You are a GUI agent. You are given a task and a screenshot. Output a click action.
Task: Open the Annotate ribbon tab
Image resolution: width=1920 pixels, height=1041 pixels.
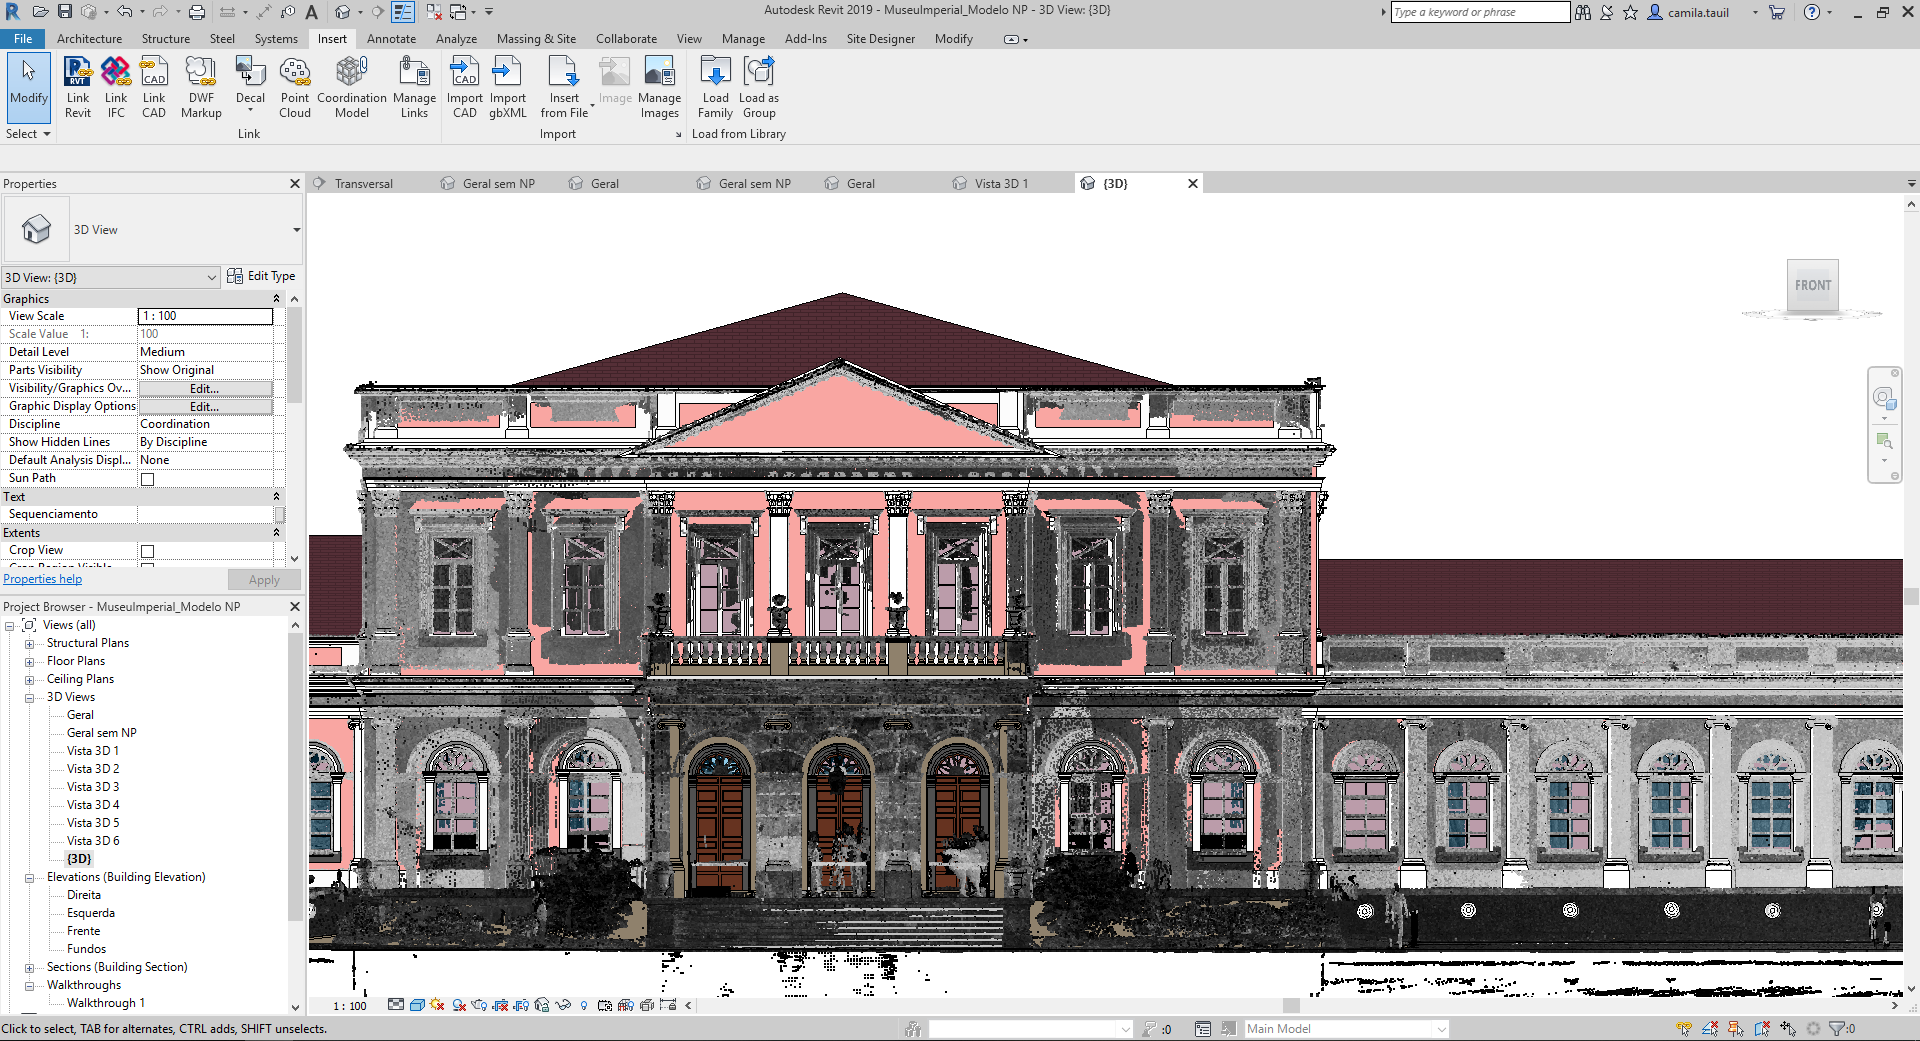point(391,39)
